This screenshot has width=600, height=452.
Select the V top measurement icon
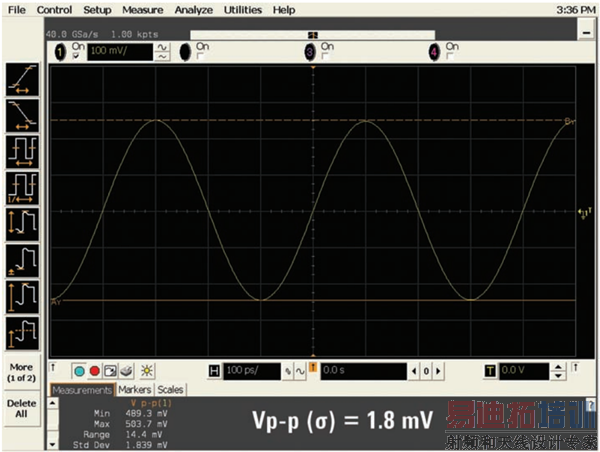[x=22, y=333]
